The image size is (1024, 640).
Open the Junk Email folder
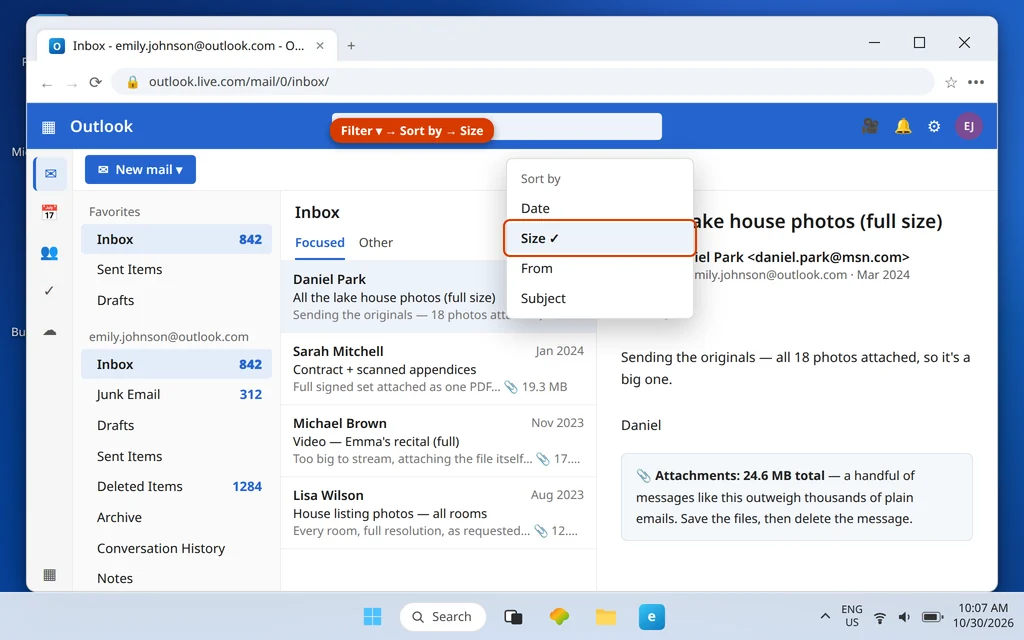click(x=176, y=394)
